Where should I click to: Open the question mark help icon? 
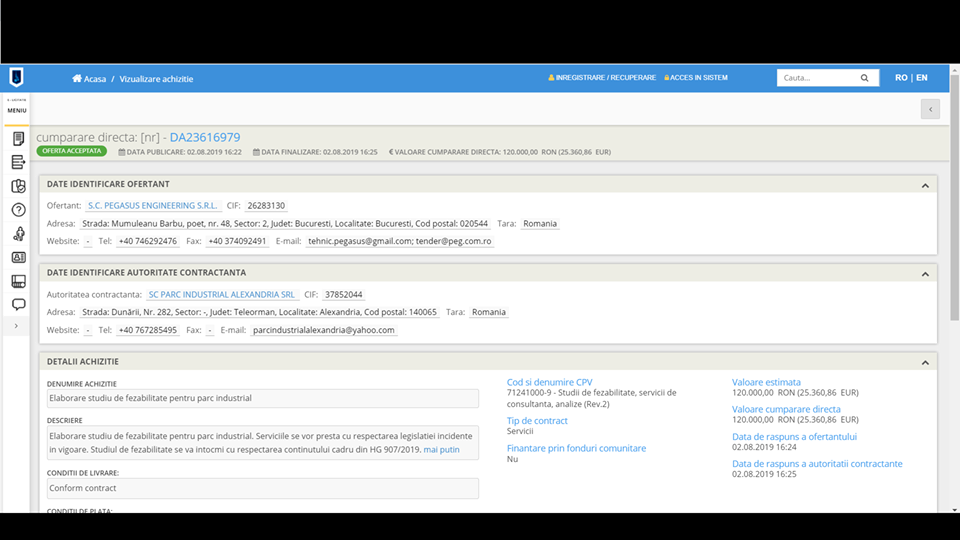pyautogui.click(x=18, y=210)
